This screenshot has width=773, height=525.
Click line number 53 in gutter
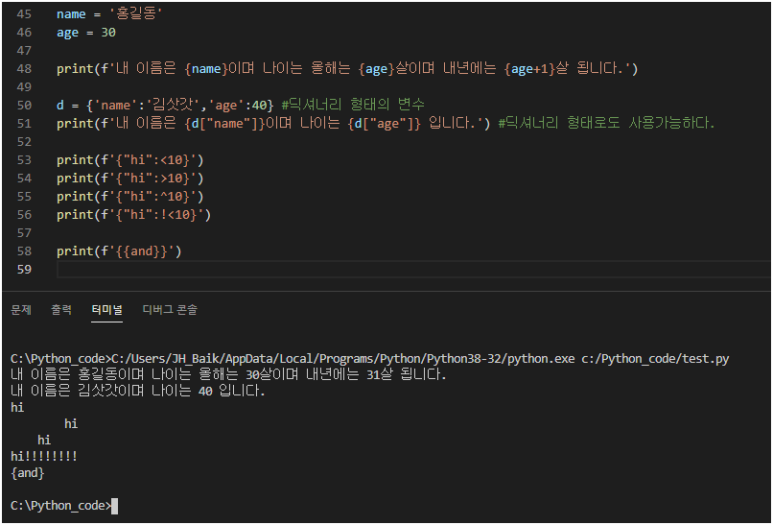click(24, 160)
